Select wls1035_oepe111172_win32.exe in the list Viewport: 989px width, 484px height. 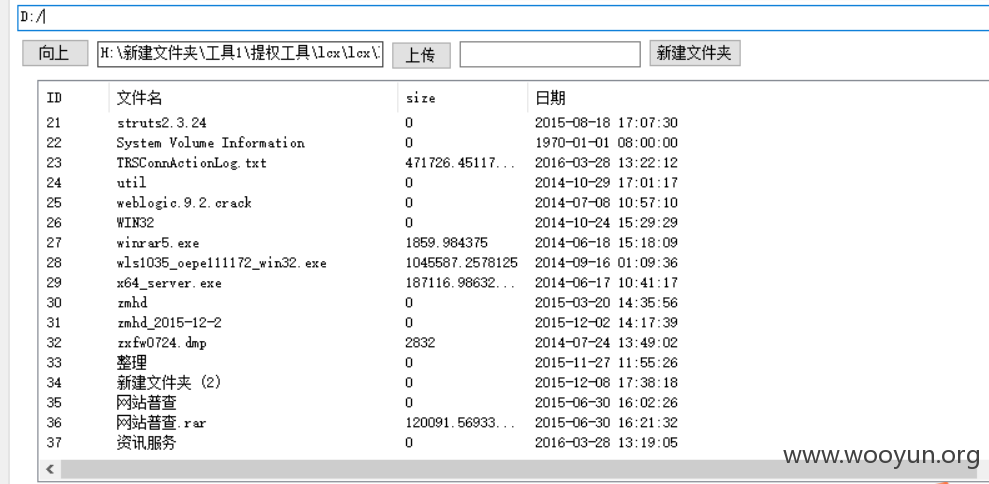pyautogui.click(x=221, y=263)
